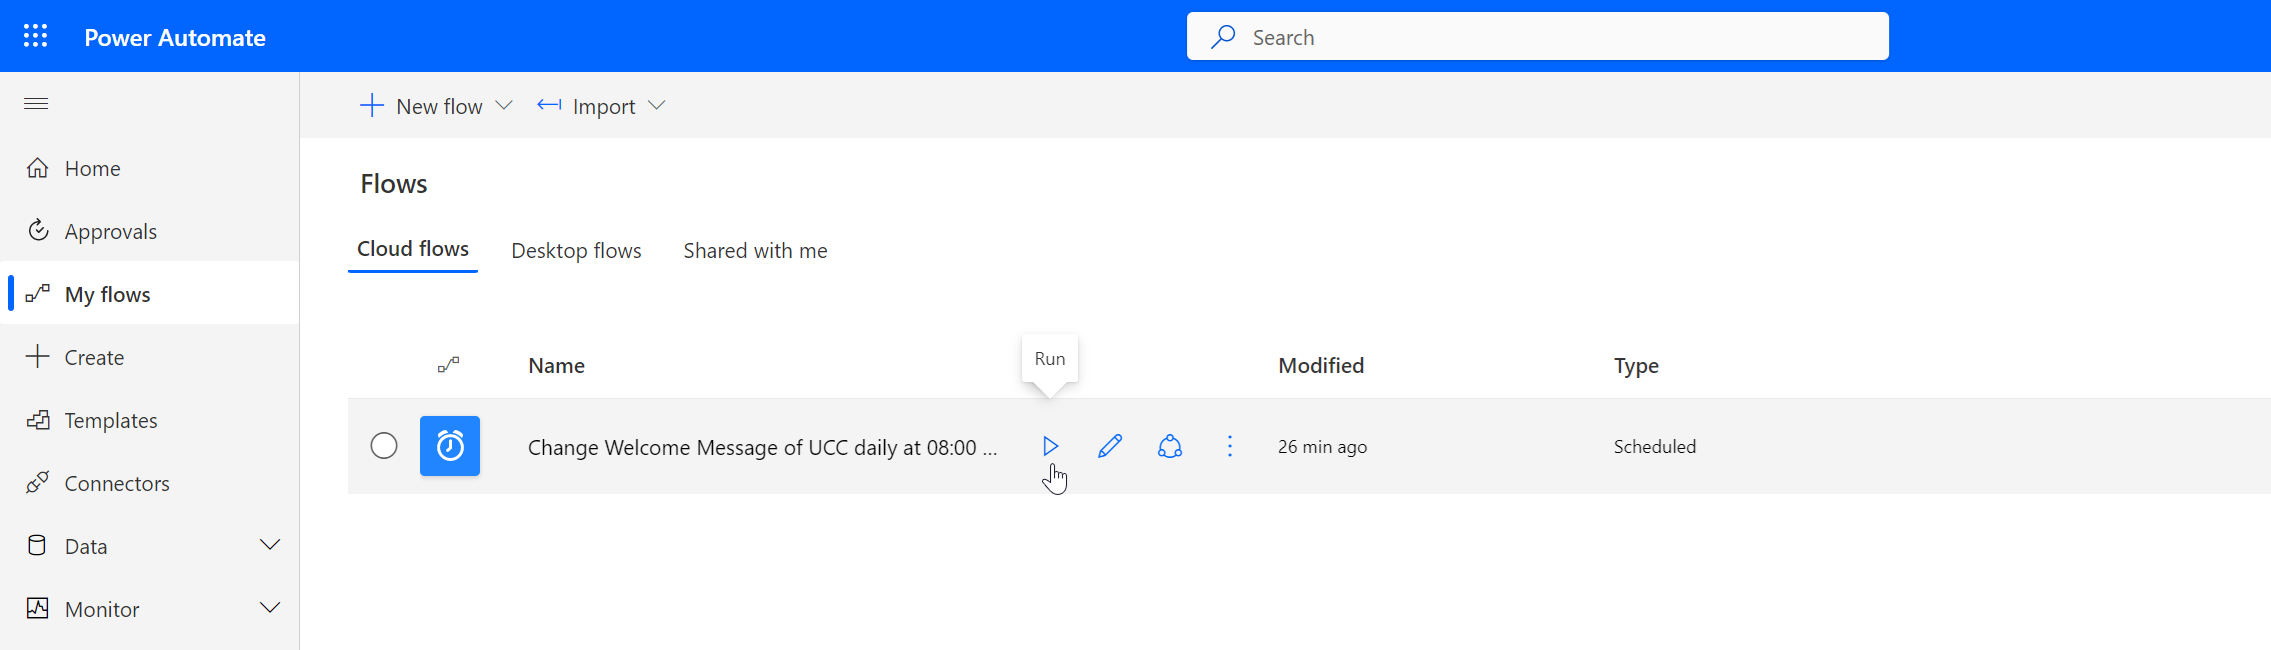The height and width of the screenshot is (650, 2271).
Task: Click the flow type column header icon
Action: pyautogui.click(x=449, y=365)
